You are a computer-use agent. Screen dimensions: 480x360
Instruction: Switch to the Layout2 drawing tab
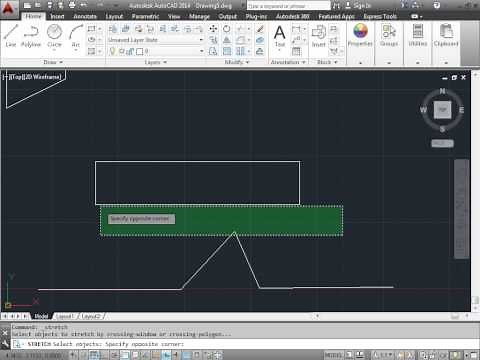click(x=91, y=316)
